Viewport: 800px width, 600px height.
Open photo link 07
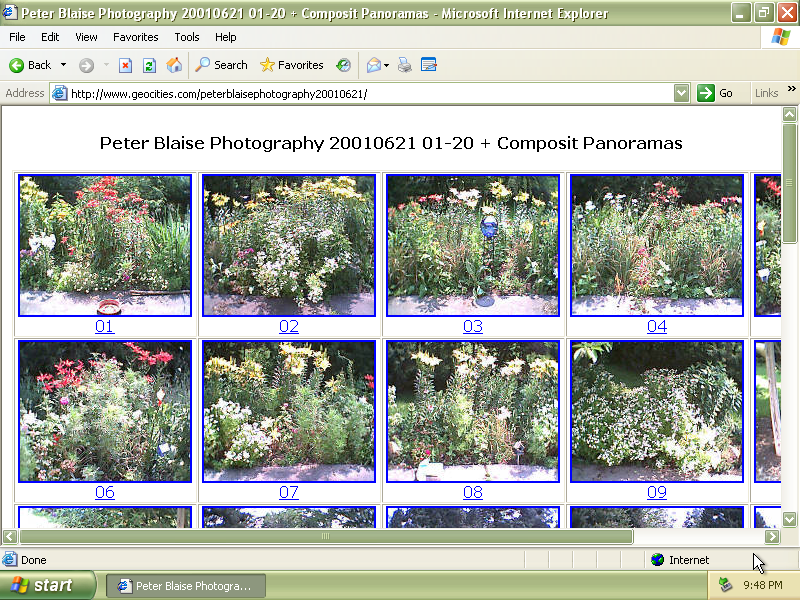(x=289, y=492)
